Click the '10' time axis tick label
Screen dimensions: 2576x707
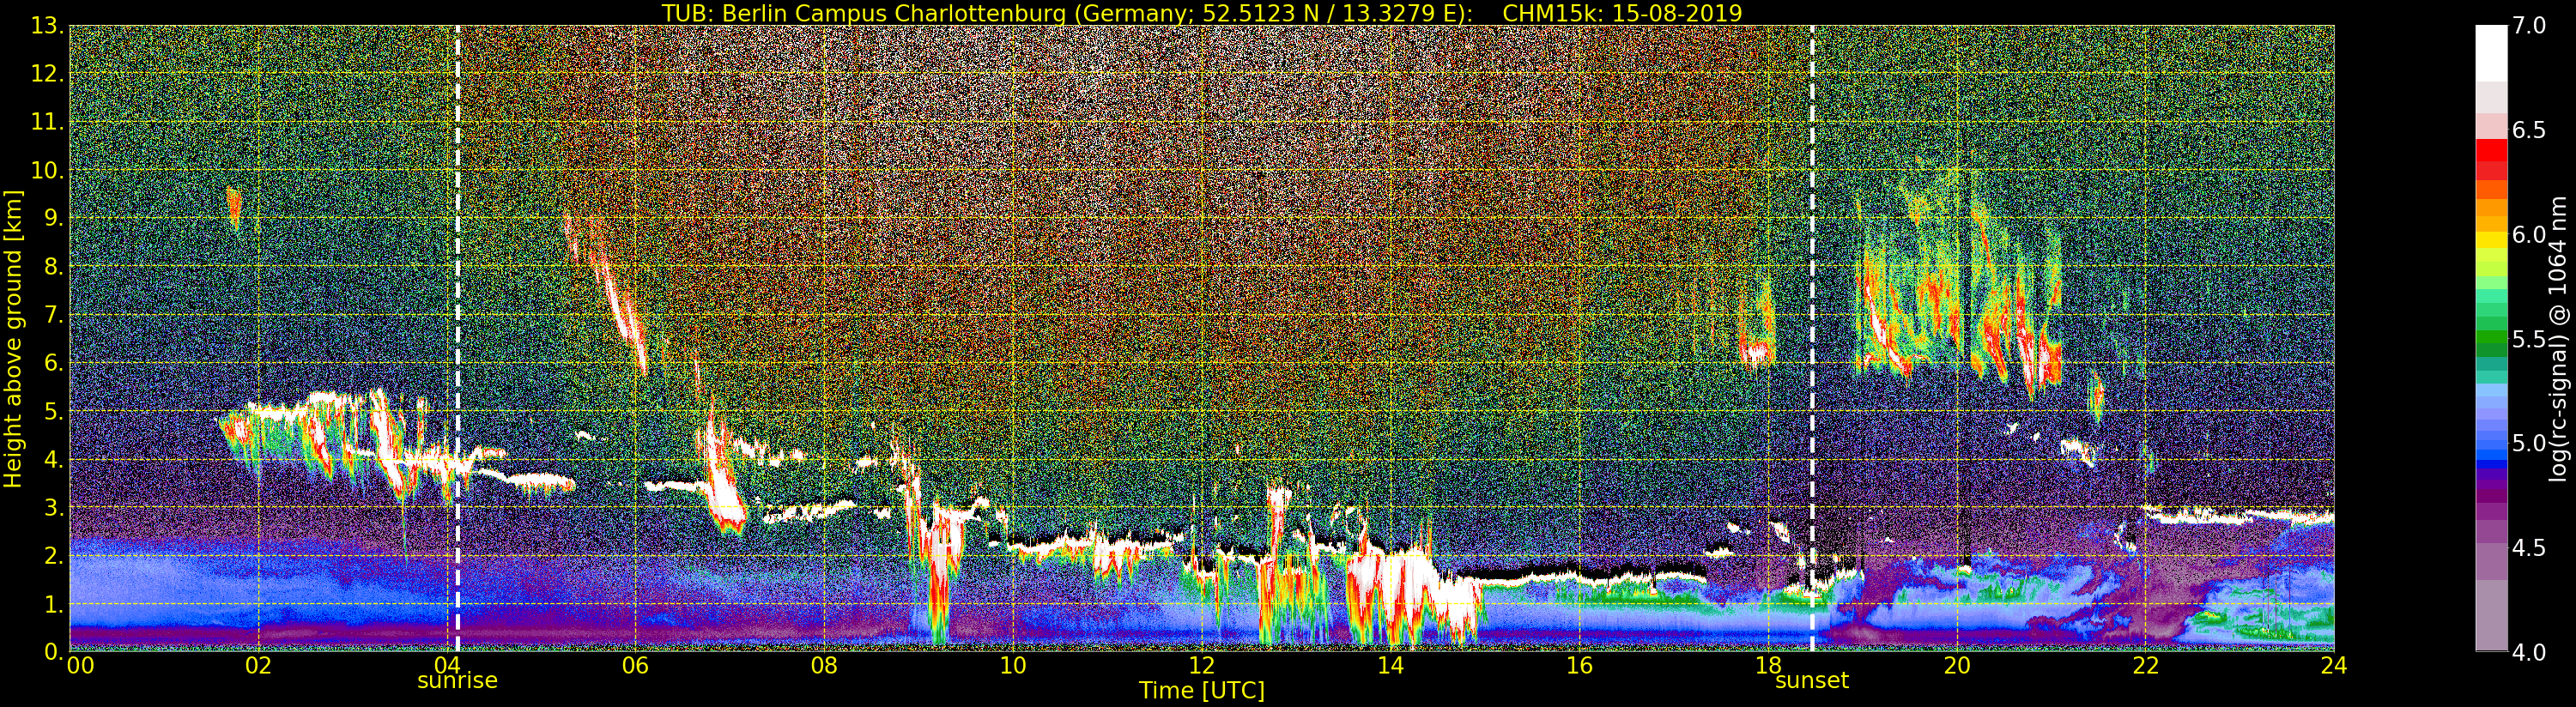(1013, 666)
